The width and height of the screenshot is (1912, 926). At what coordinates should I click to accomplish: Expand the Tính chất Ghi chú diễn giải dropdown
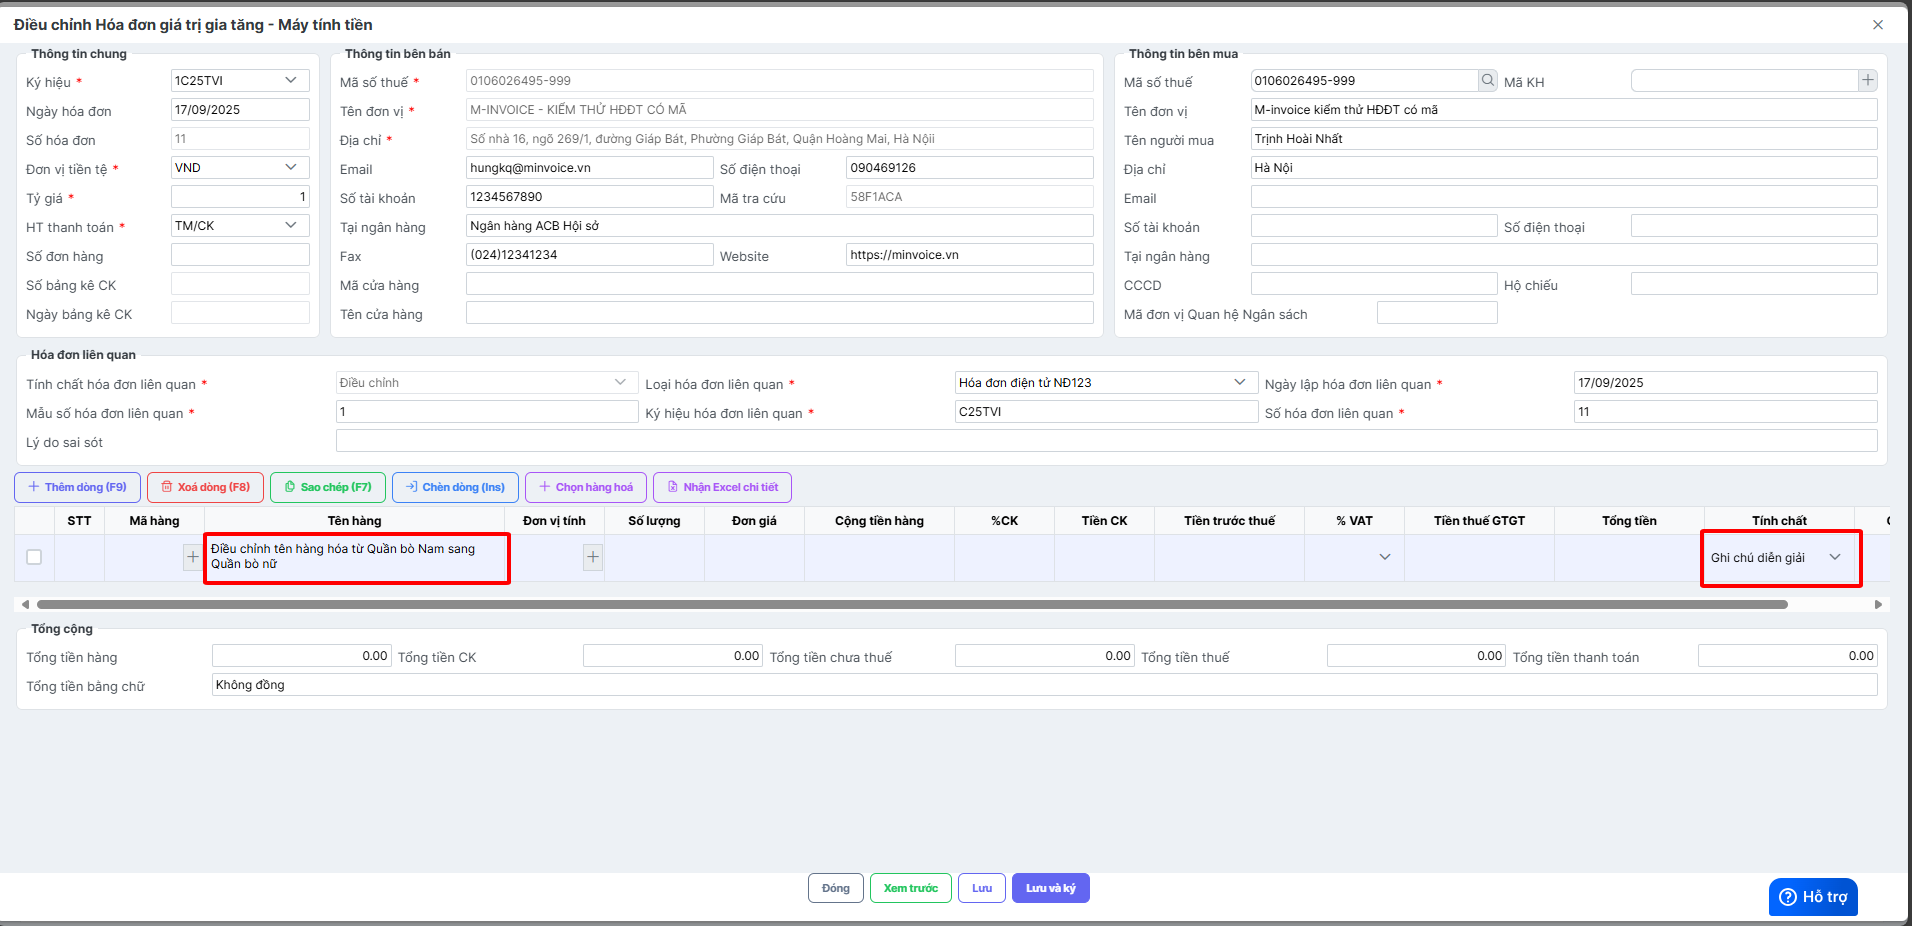pos(1834,557)
